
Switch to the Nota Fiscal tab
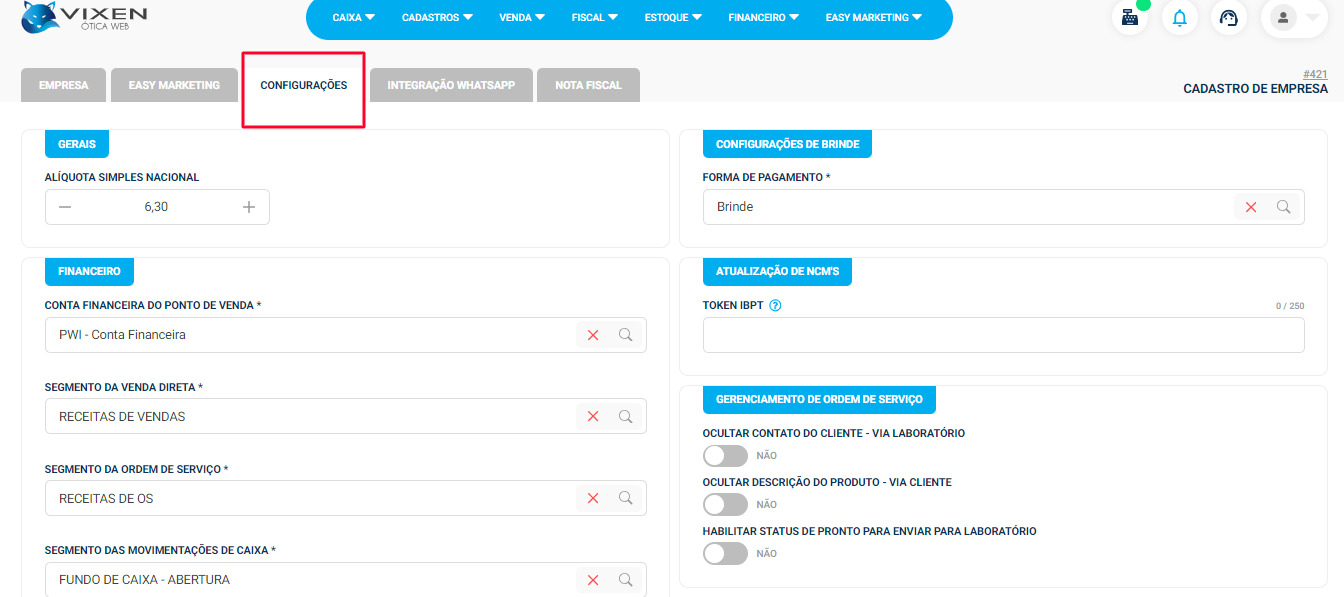[x=588, y=86]
